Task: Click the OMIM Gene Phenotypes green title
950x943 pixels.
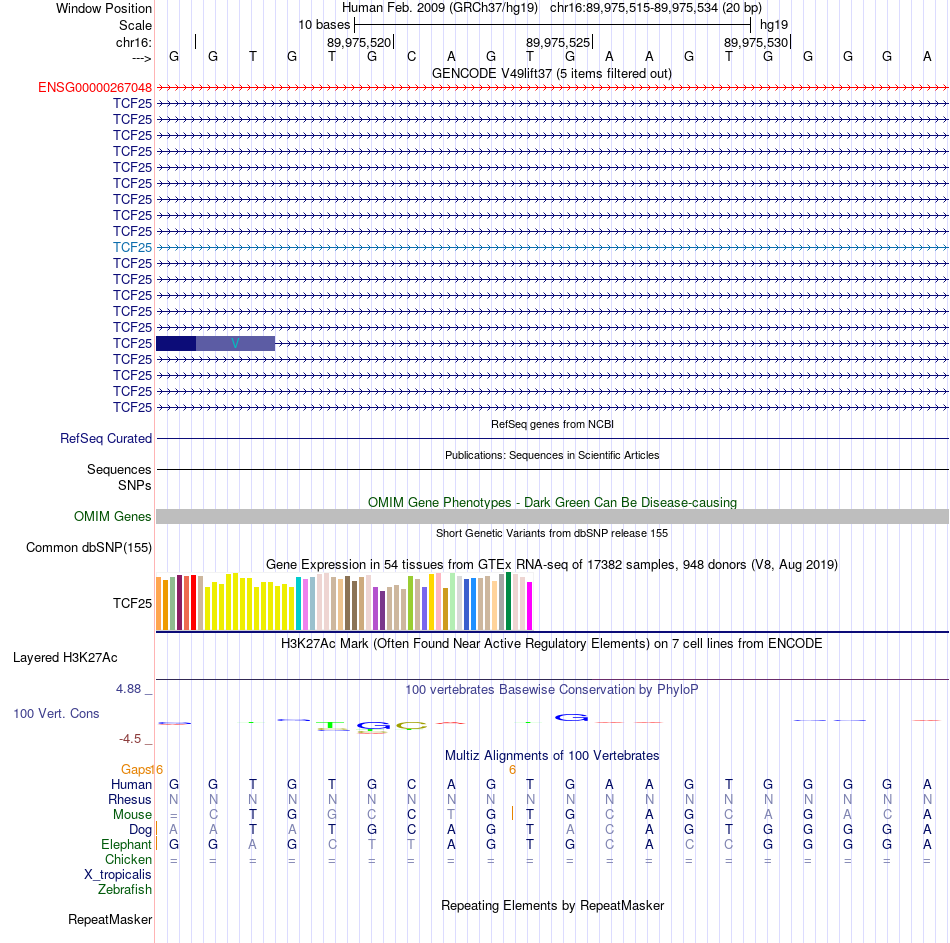Action: (552, 502)
